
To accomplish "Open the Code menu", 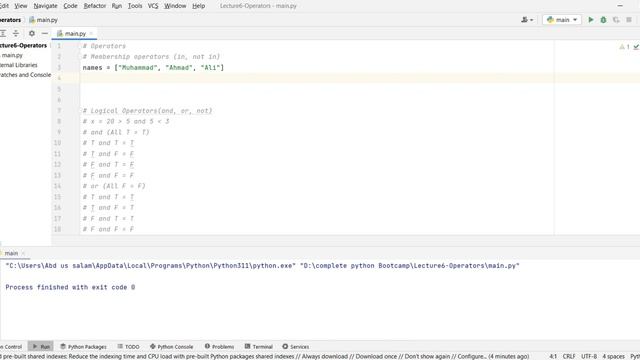I will (x=70, y=6).
